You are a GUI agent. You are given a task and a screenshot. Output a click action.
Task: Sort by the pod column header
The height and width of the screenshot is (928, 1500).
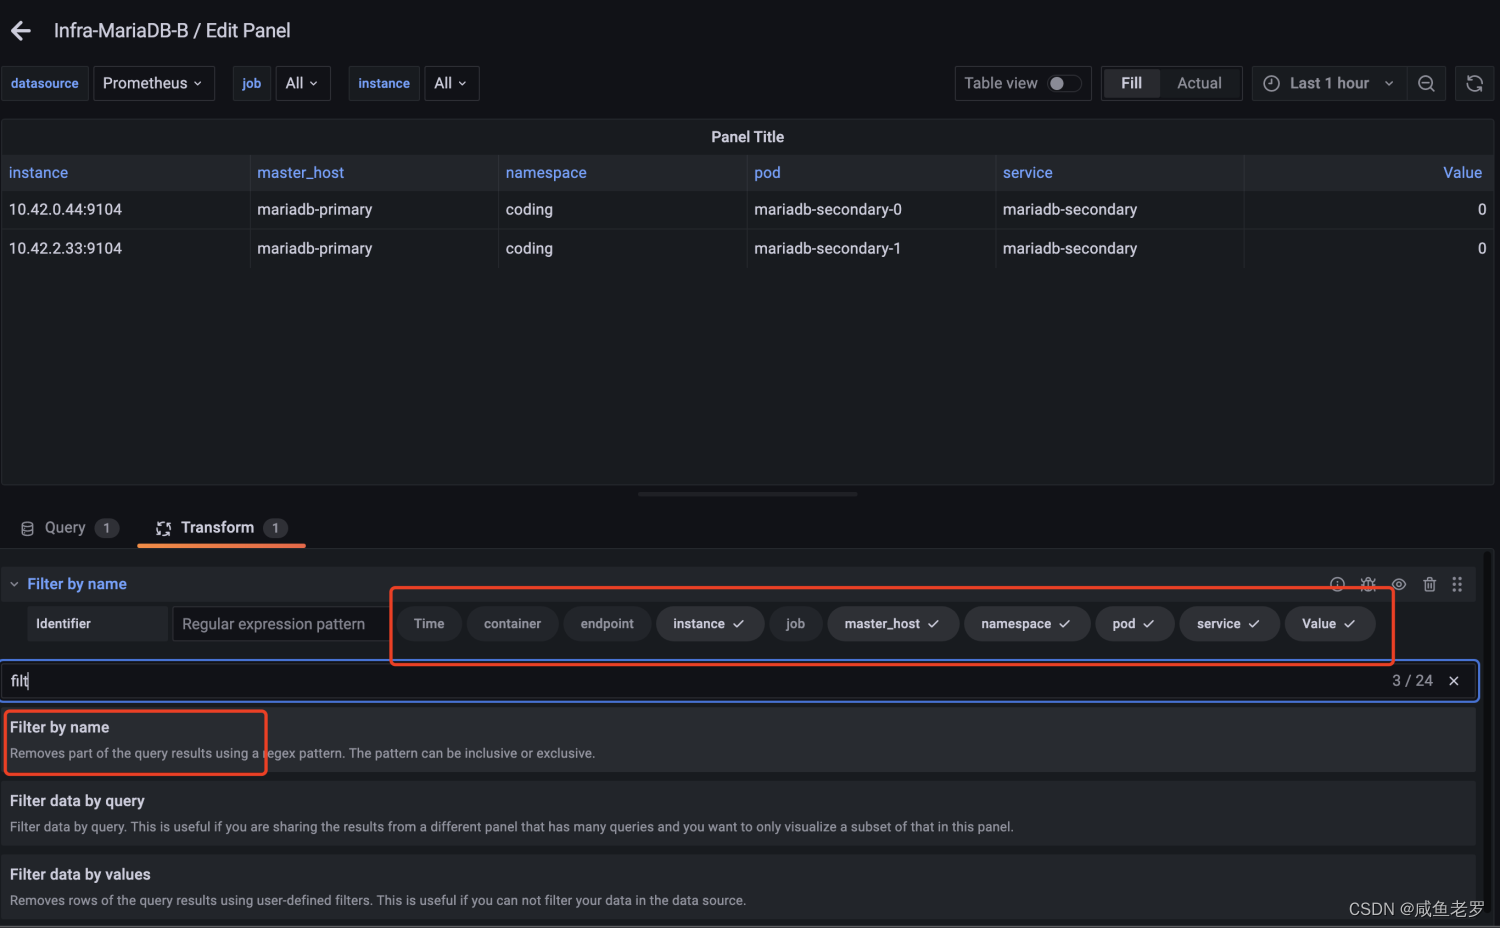click(x=767, y=173)
